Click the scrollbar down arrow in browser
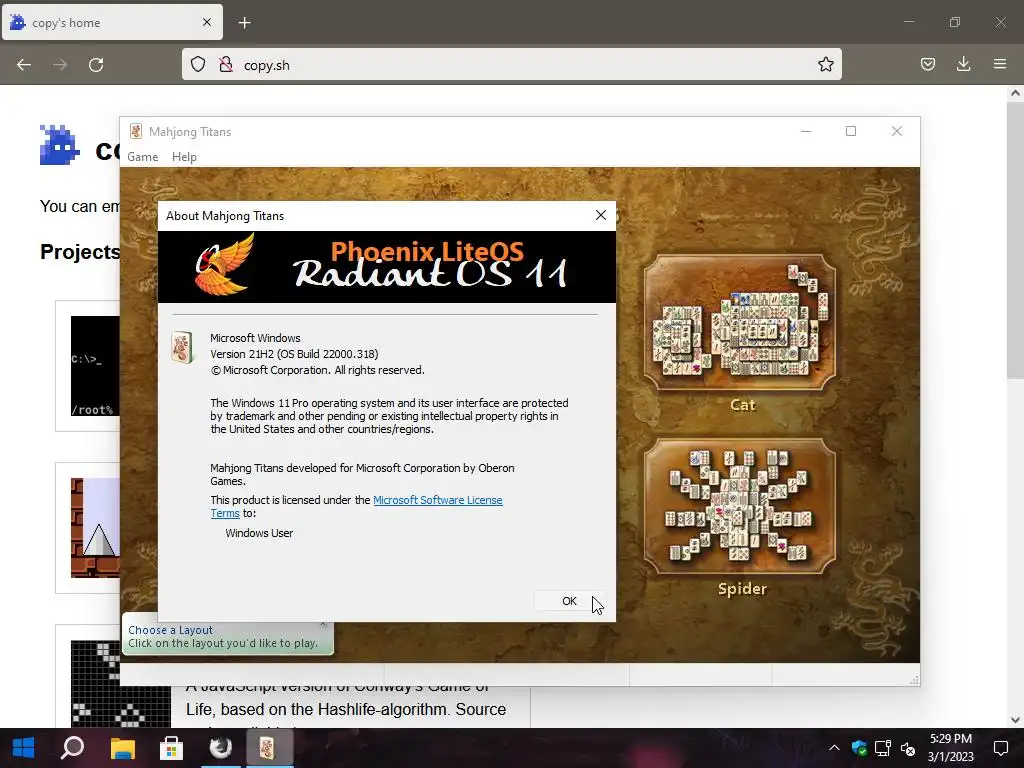Viewport: 1024px width, 768px height. pos(1015,720)
